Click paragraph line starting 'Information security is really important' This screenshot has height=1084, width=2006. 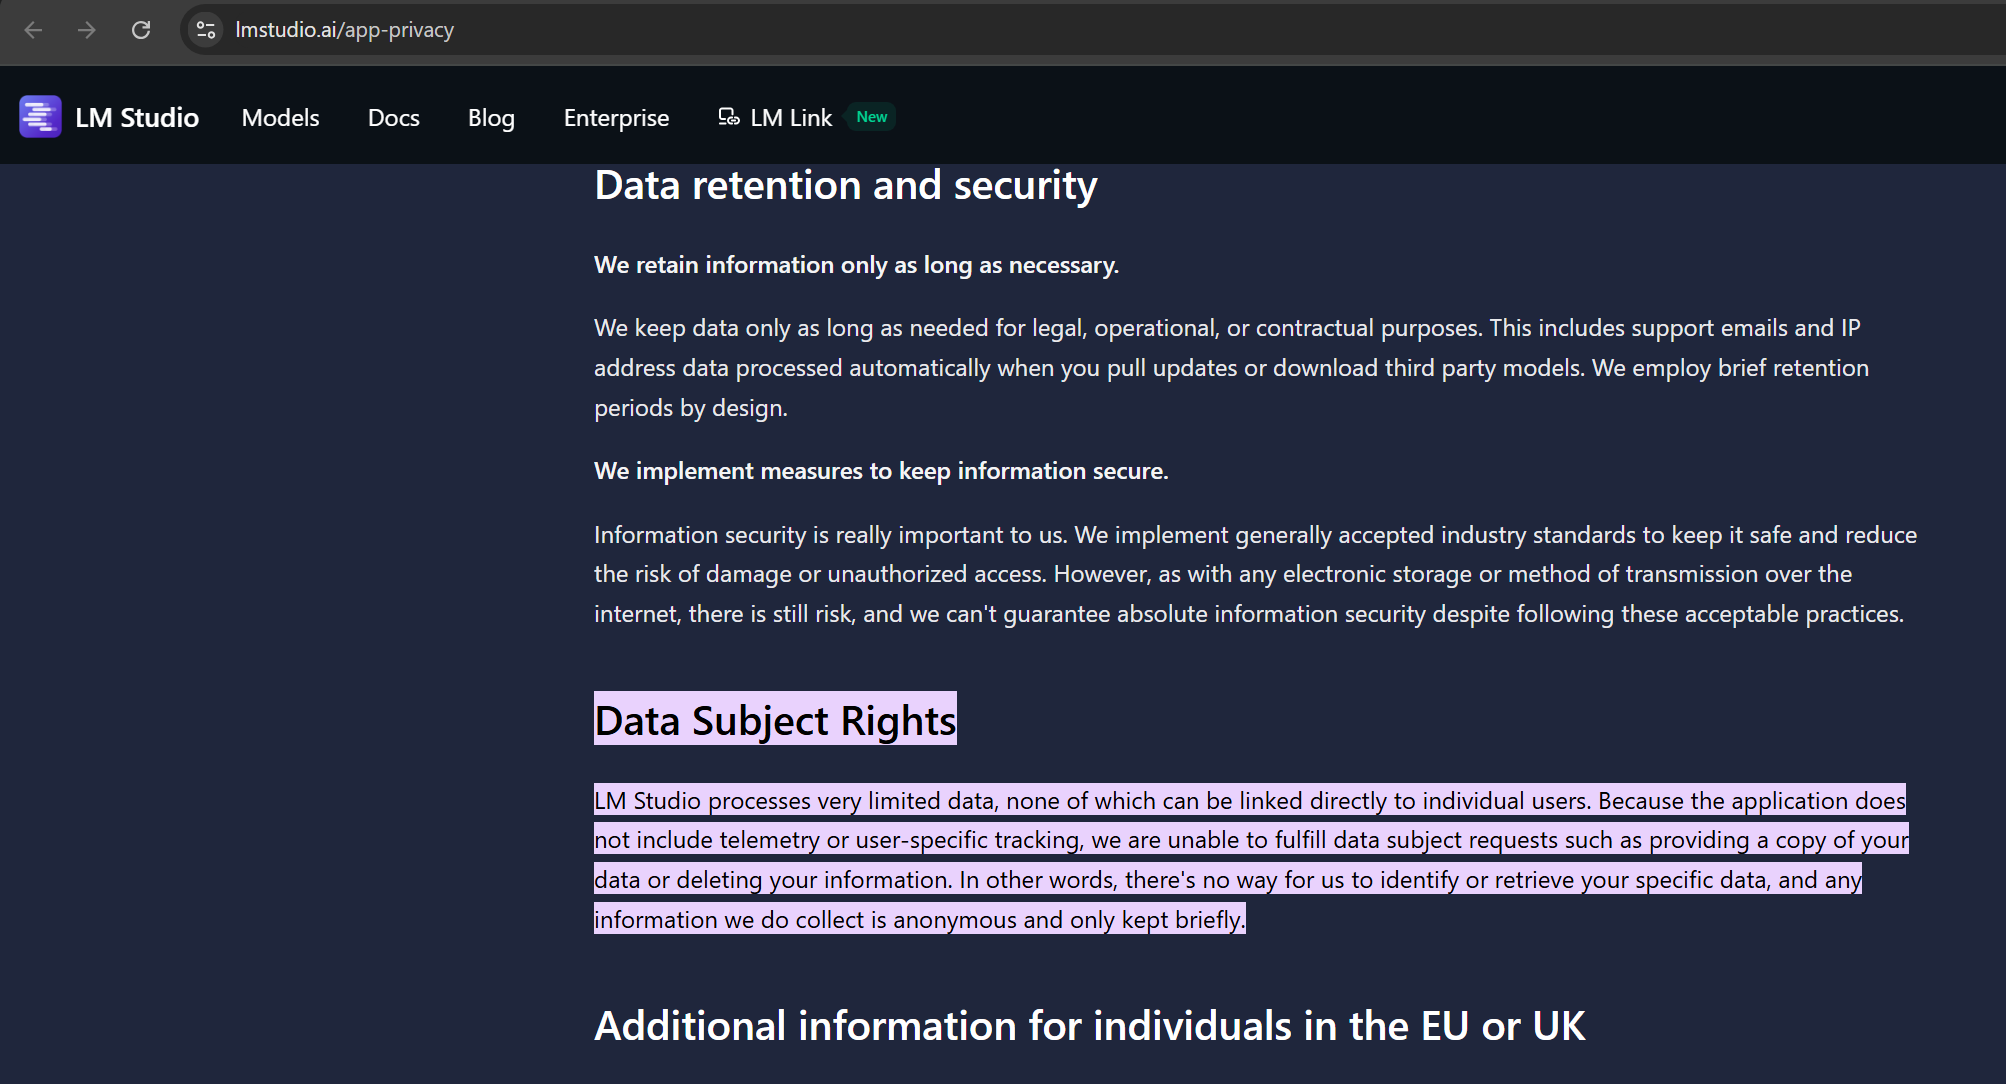pos(1255,535)
